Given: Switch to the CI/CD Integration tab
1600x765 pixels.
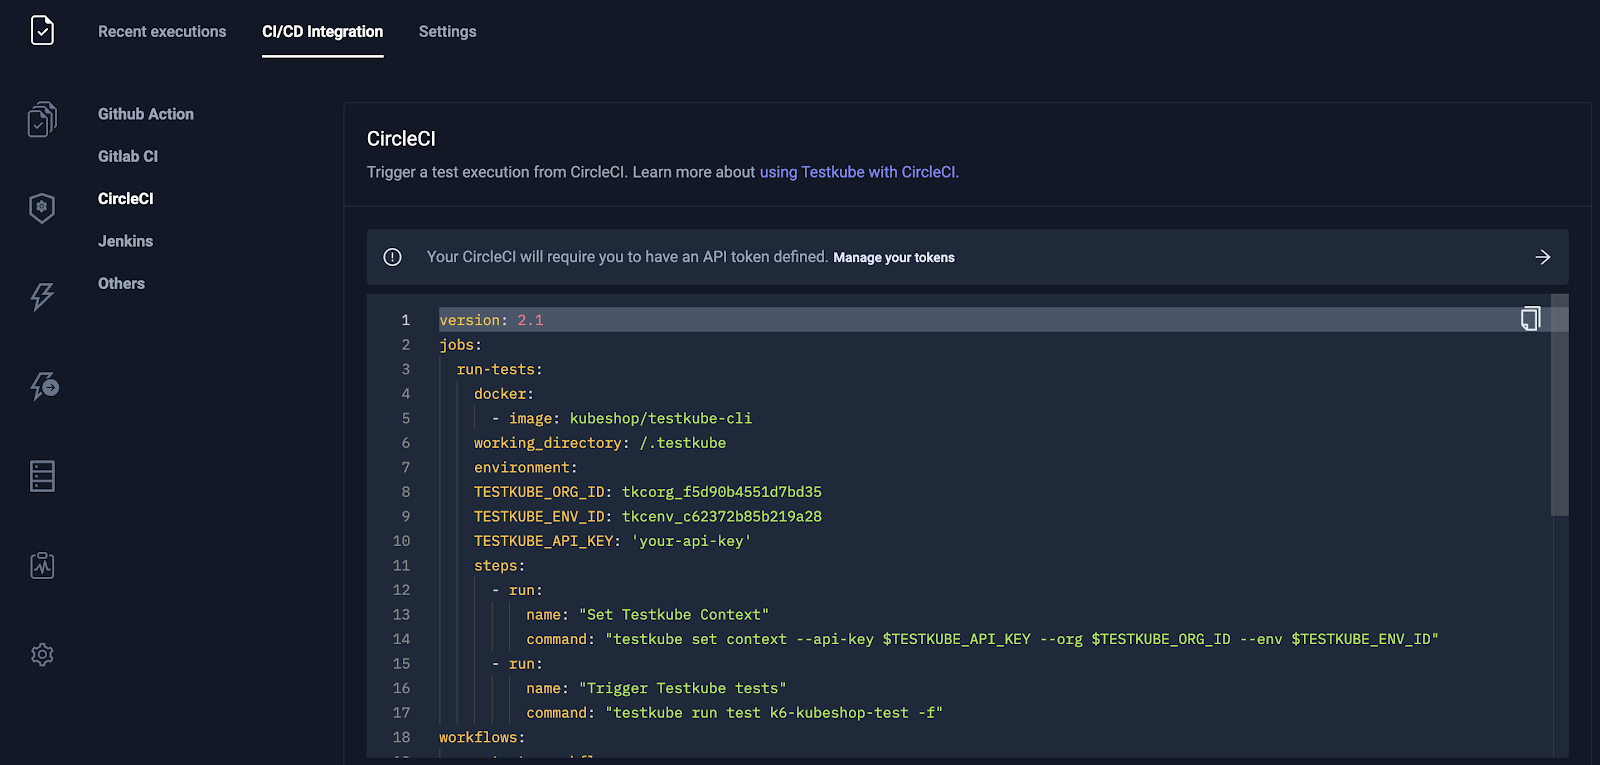Looking at the screenshot, I should pyautogui.click(x=323, y=32).
